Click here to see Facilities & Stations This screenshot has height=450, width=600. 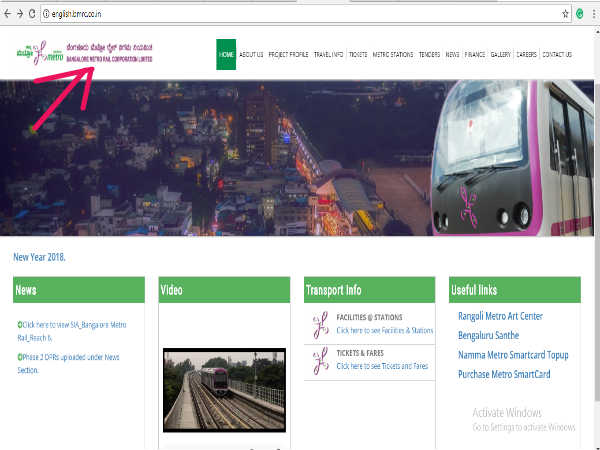(385, 330)
